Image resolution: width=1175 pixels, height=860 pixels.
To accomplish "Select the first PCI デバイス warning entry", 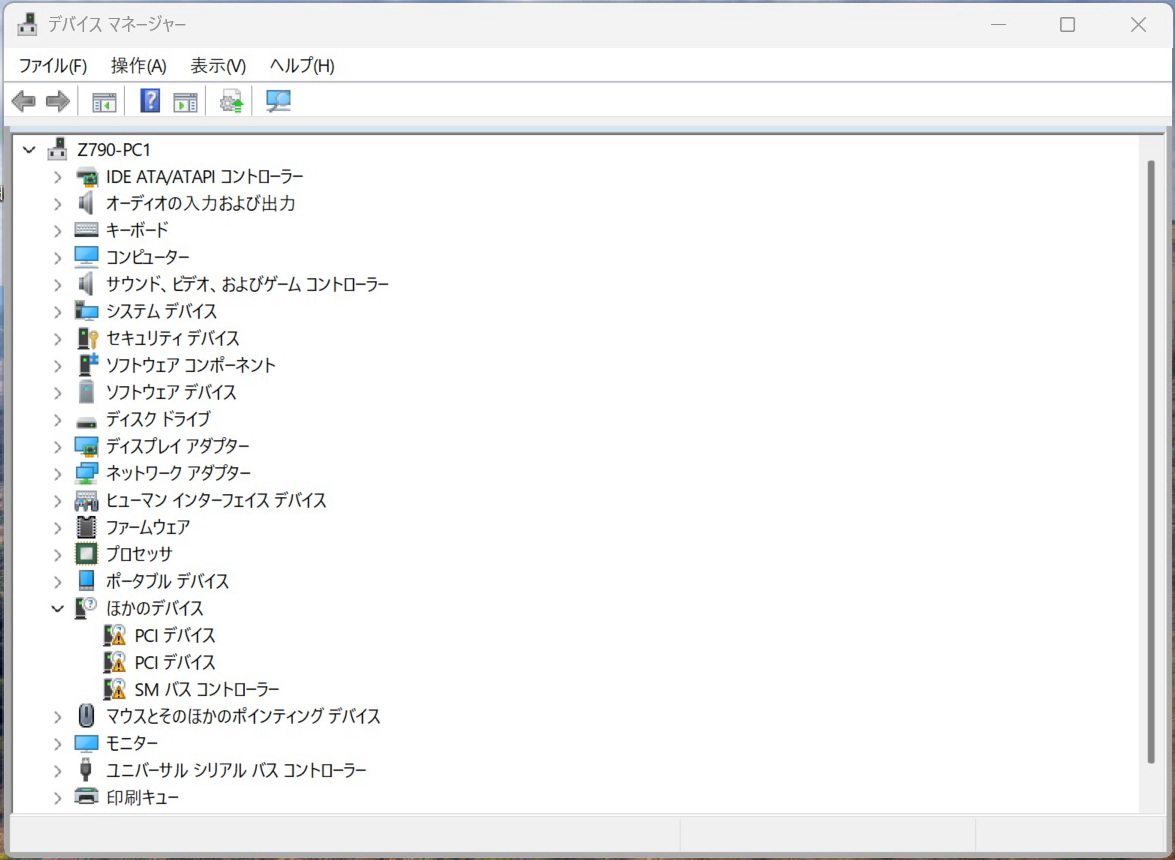I will 174,635.
